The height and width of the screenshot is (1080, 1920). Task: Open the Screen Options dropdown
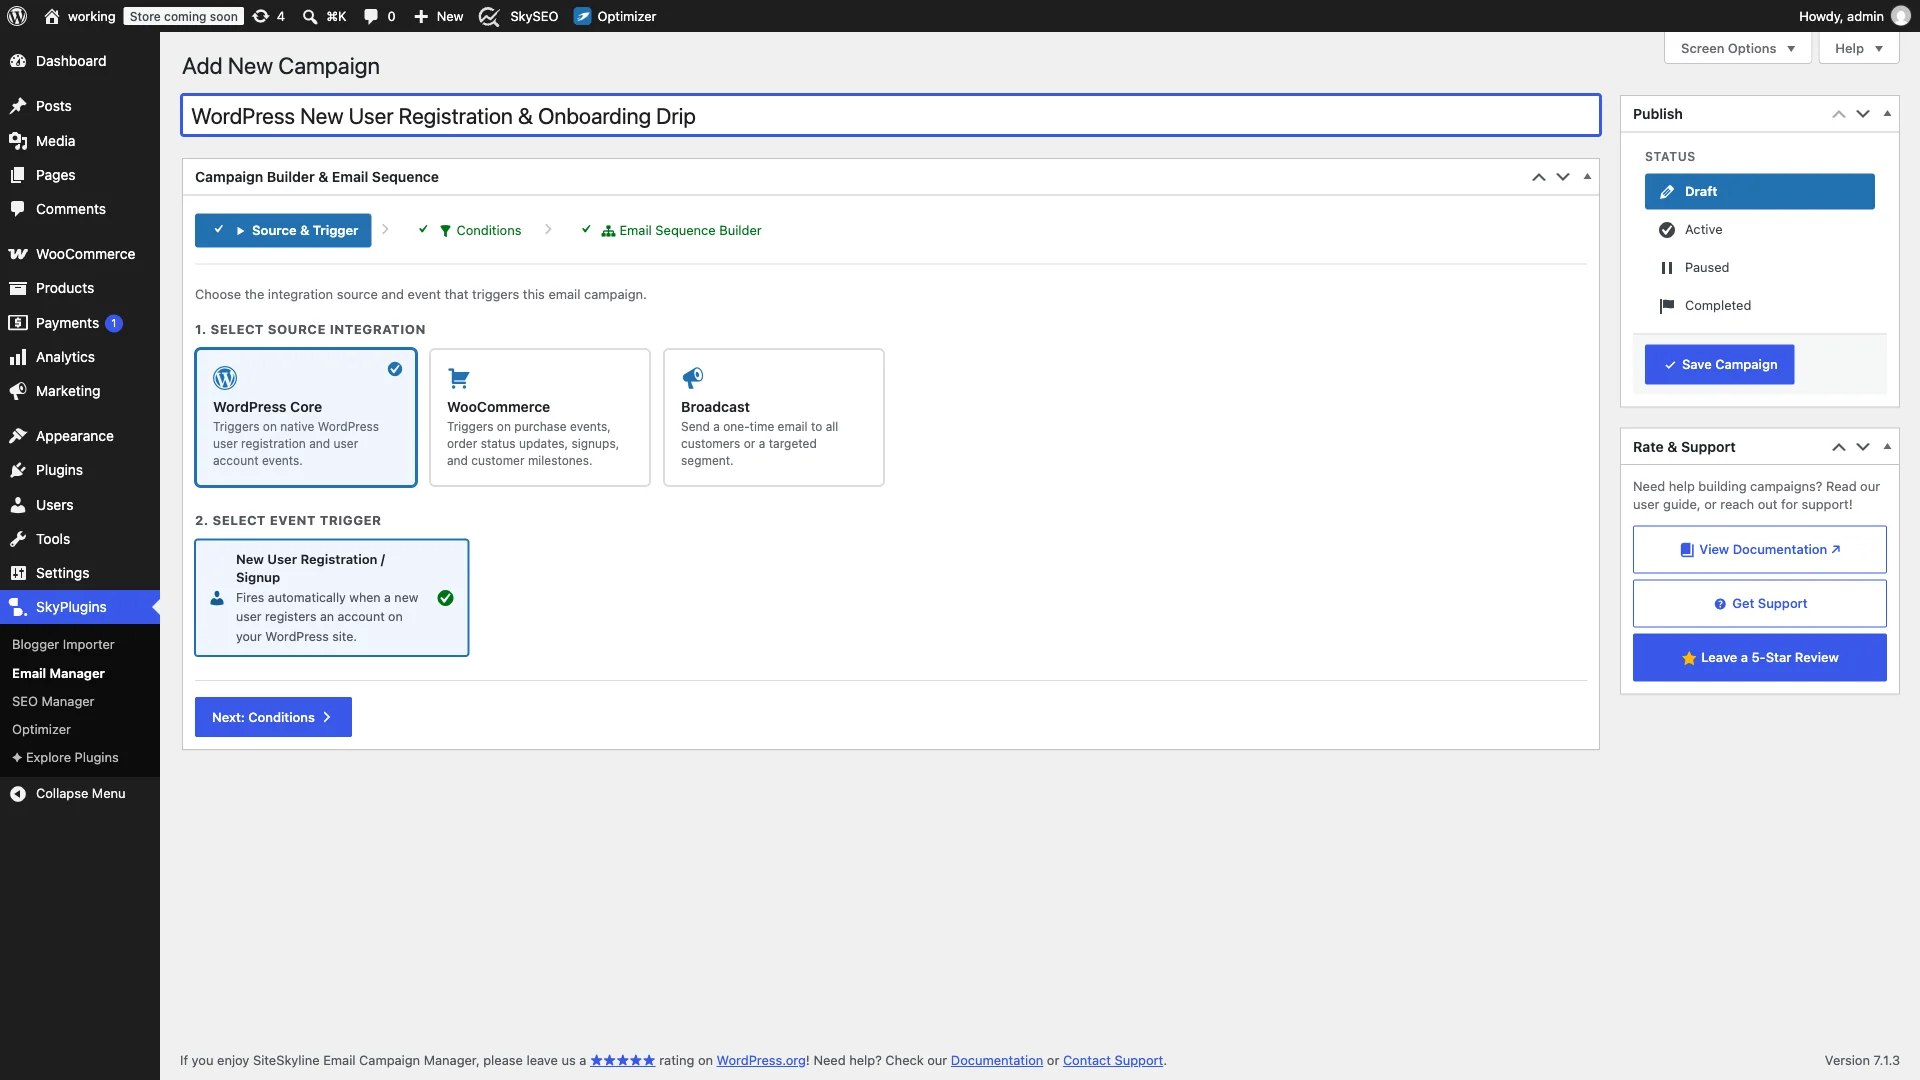click(x=1738, y=48)
